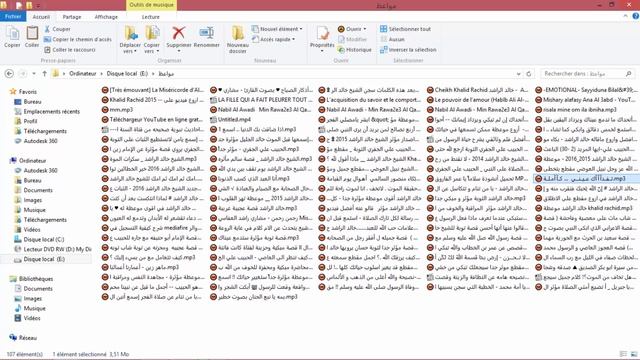
Task: Expand the Nouvel élément dropdown
Action: [277, 29]
